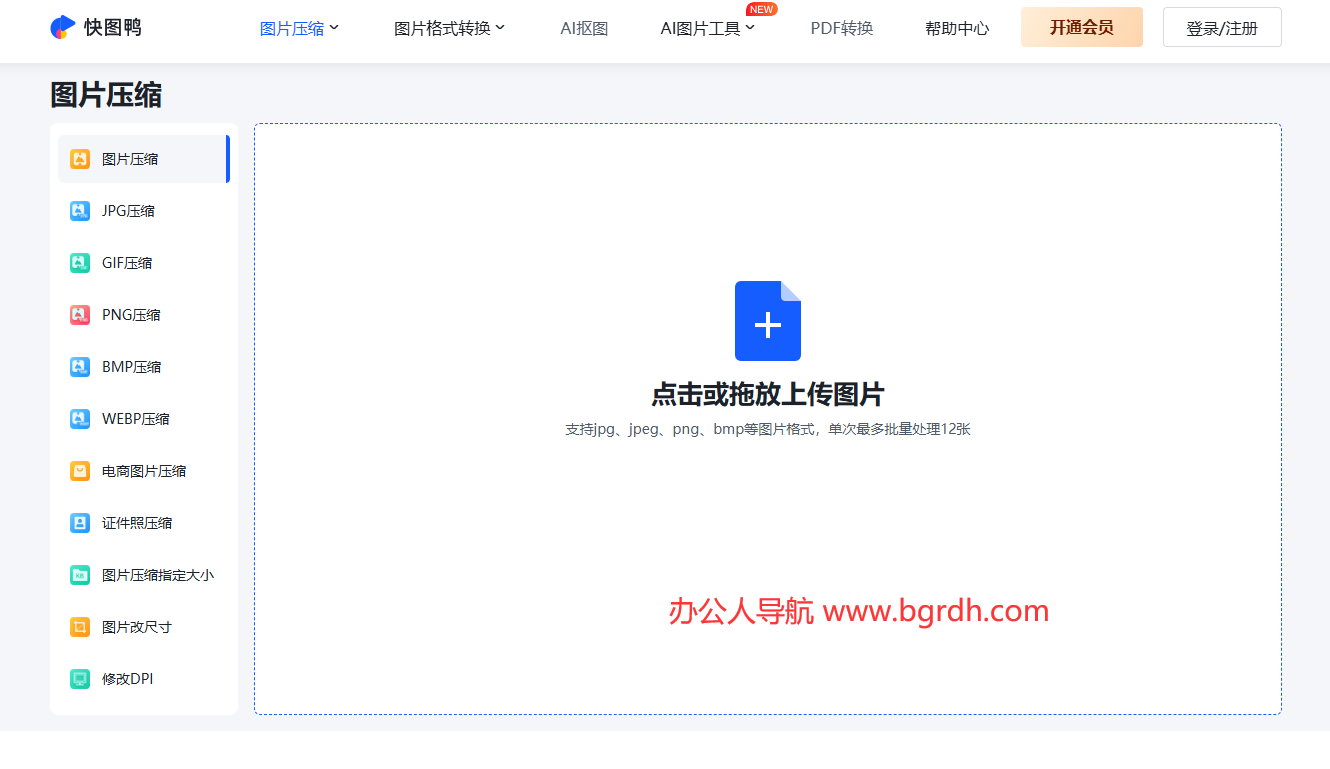This screenshot has height=769, width=1330.
Task: Click the 修改DPI monitor icon
Action: click(80, 679)
